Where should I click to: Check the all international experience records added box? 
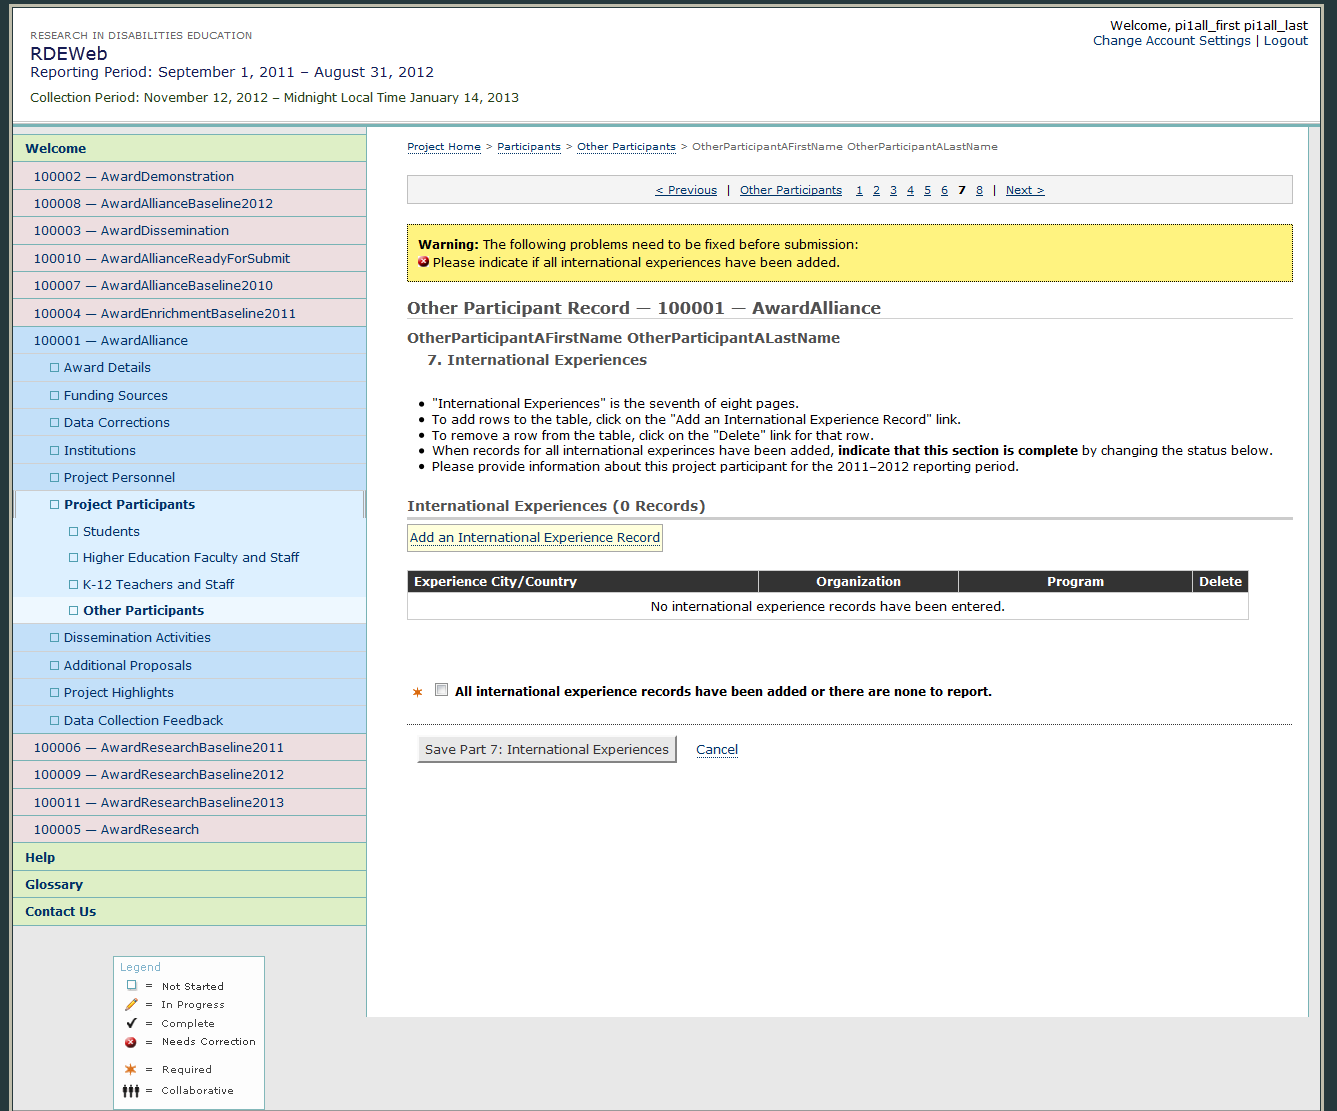(x=441, y=690)
